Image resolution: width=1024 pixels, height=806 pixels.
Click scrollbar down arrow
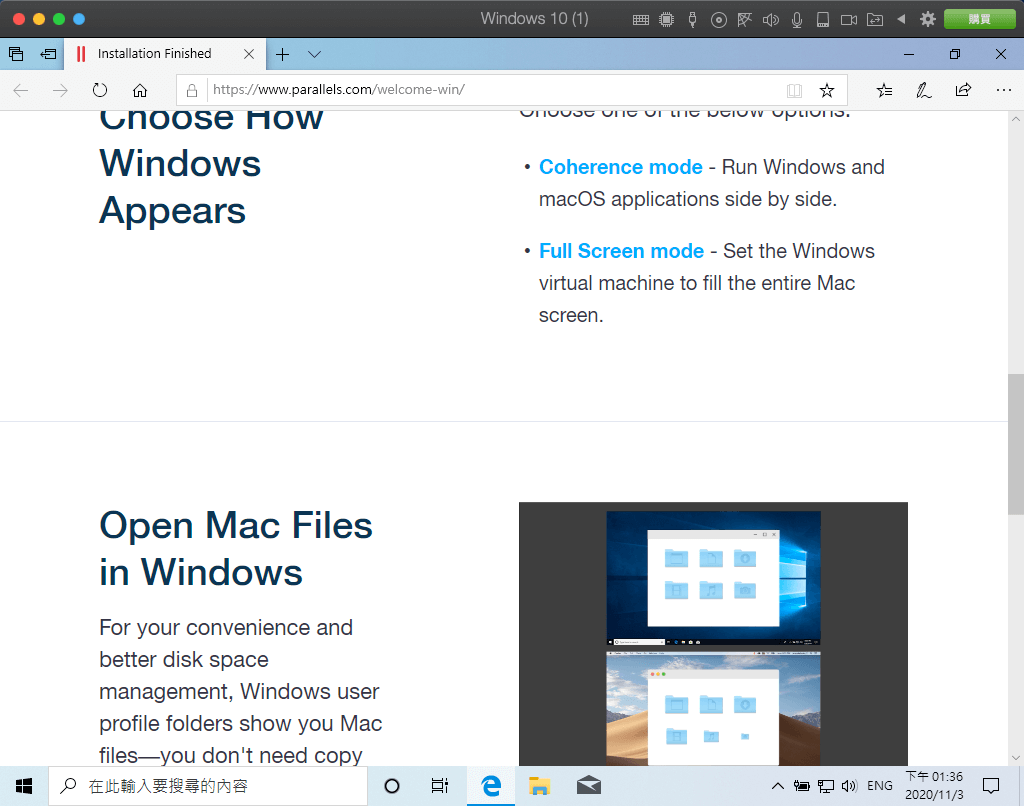click(1016, 758)
